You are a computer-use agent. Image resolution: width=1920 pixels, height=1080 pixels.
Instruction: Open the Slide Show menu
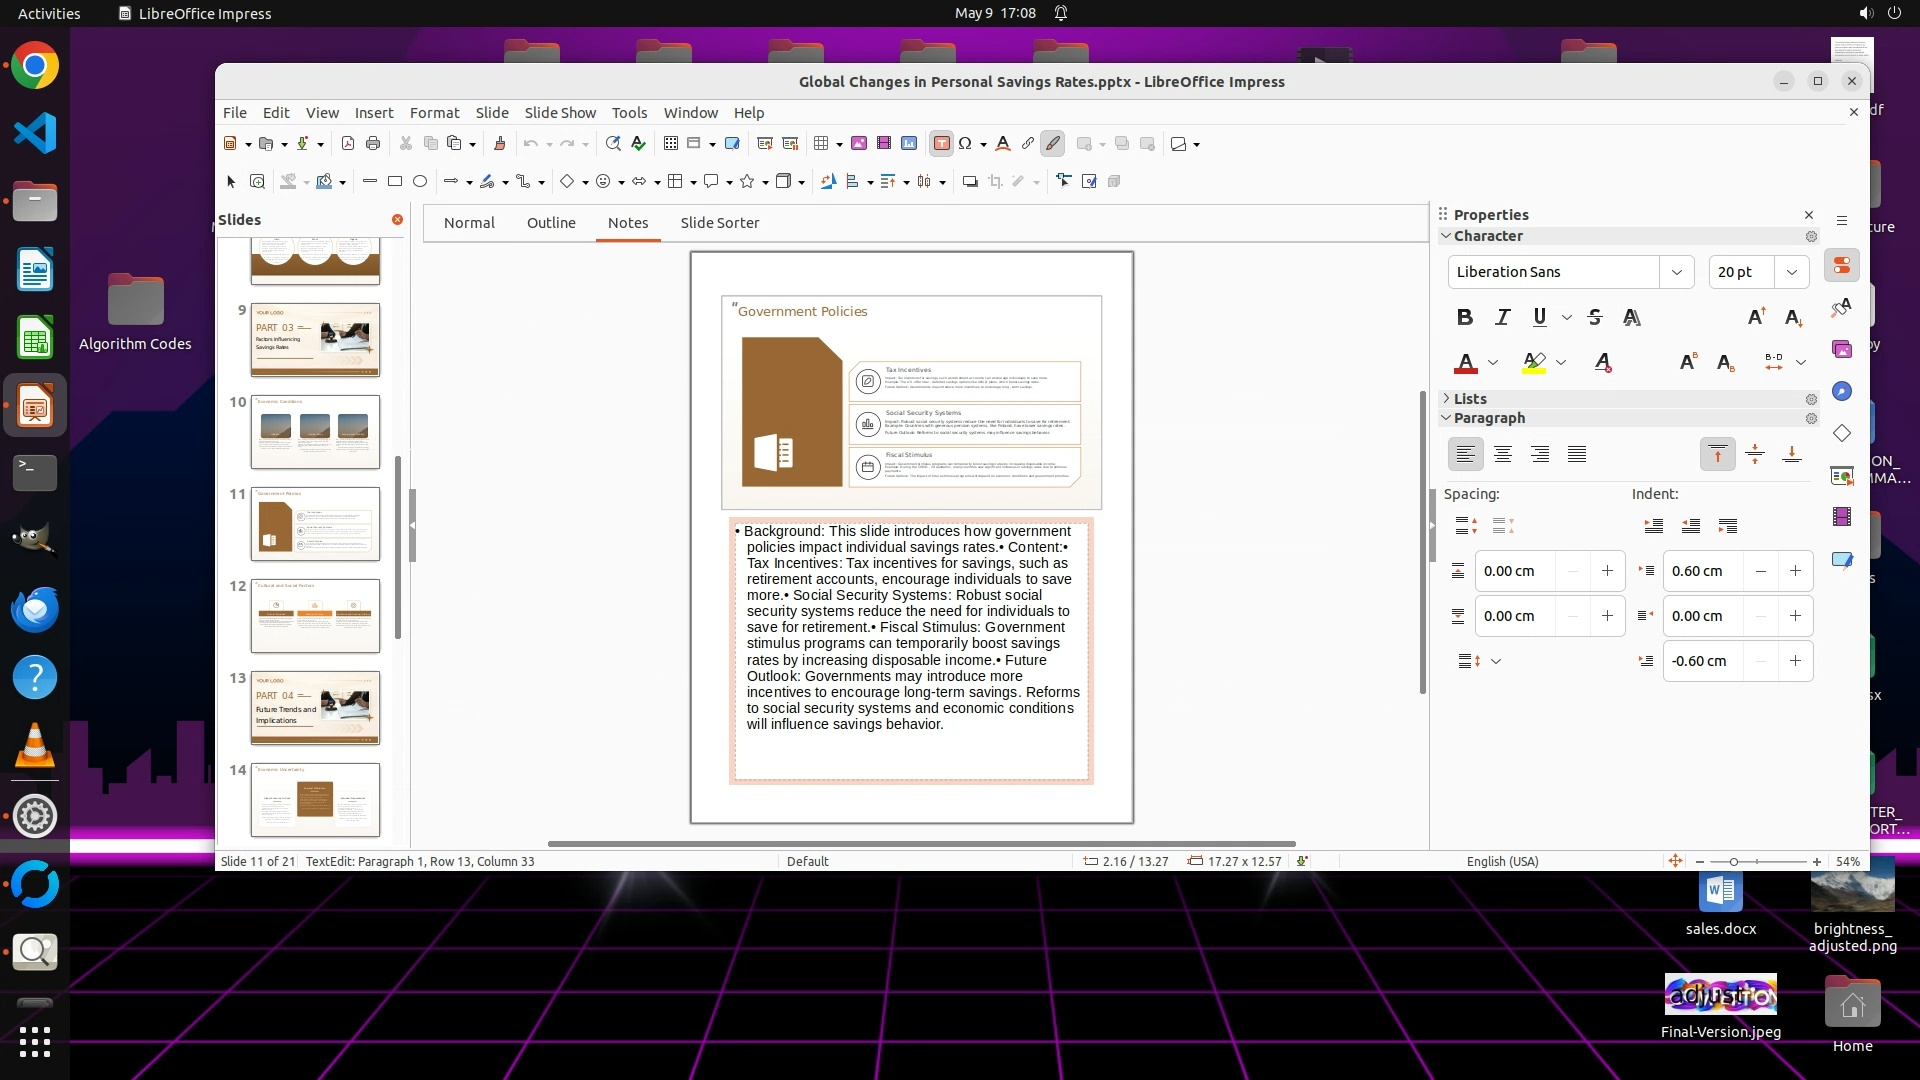(x=560, y=113)
